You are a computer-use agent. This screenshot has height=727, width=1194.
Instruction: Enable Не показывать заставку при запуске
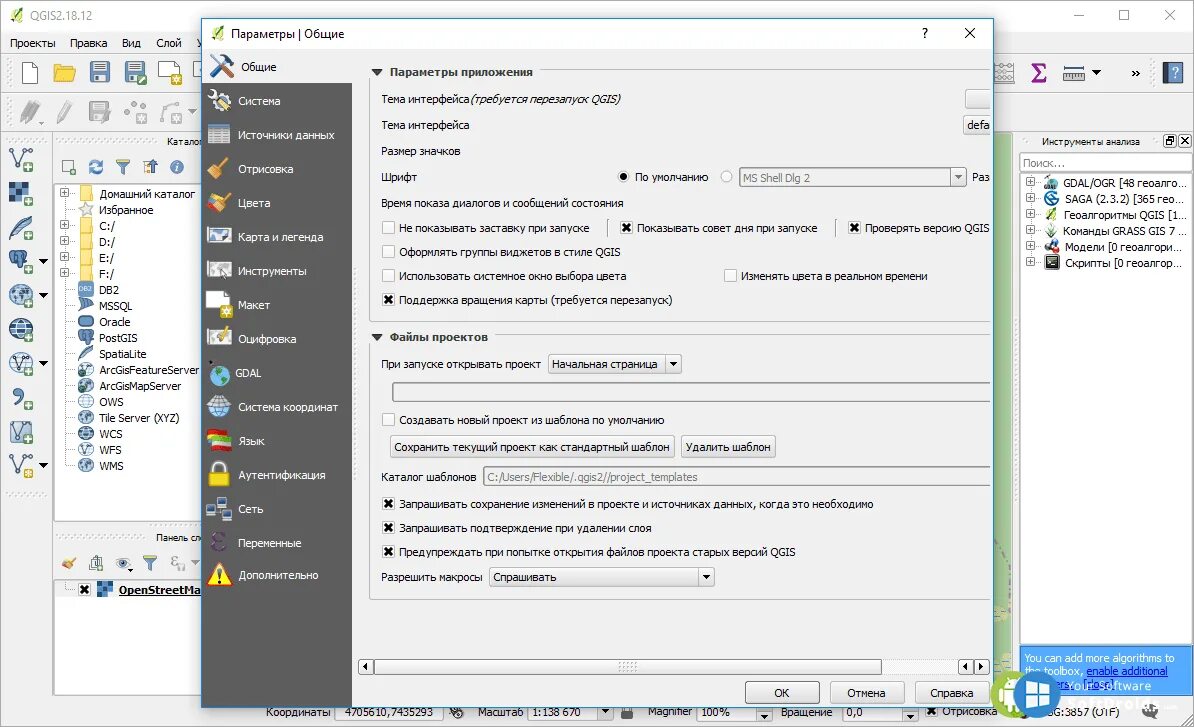point(388,228)
